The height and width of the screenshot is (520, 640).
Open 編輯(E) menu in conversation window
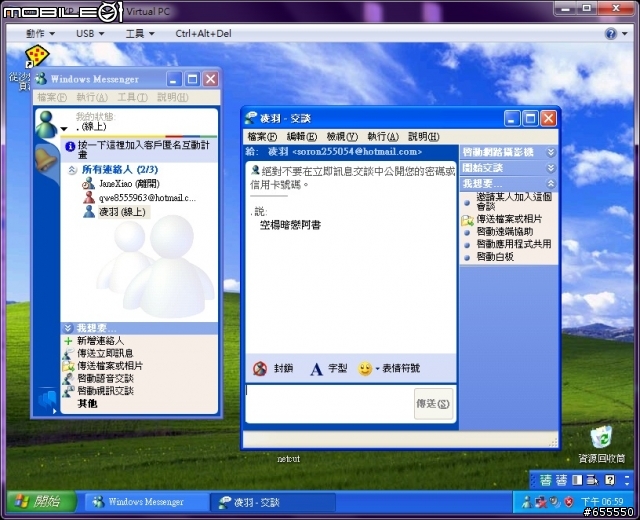pos(302,137)
